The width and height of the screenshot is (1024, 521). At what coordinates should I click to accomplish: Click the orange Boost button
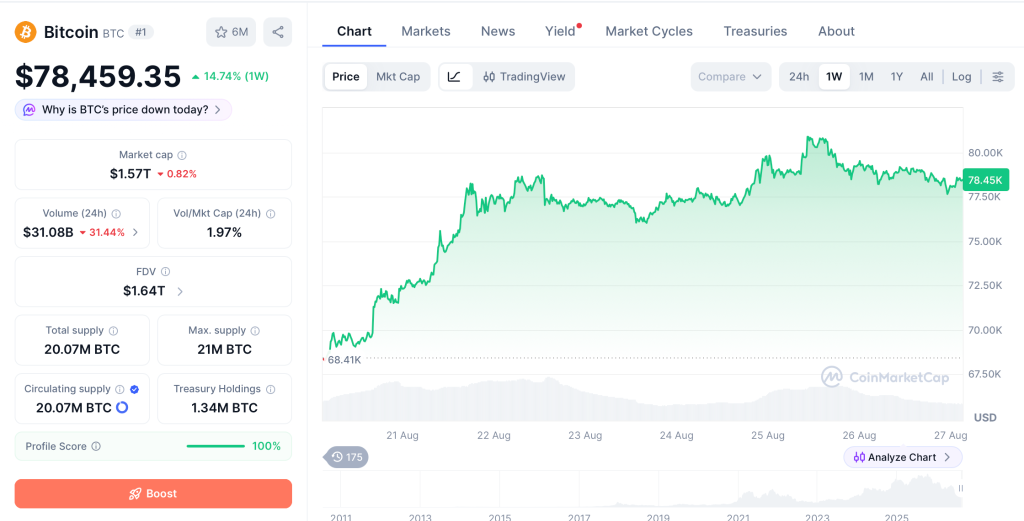coord(153,494)
